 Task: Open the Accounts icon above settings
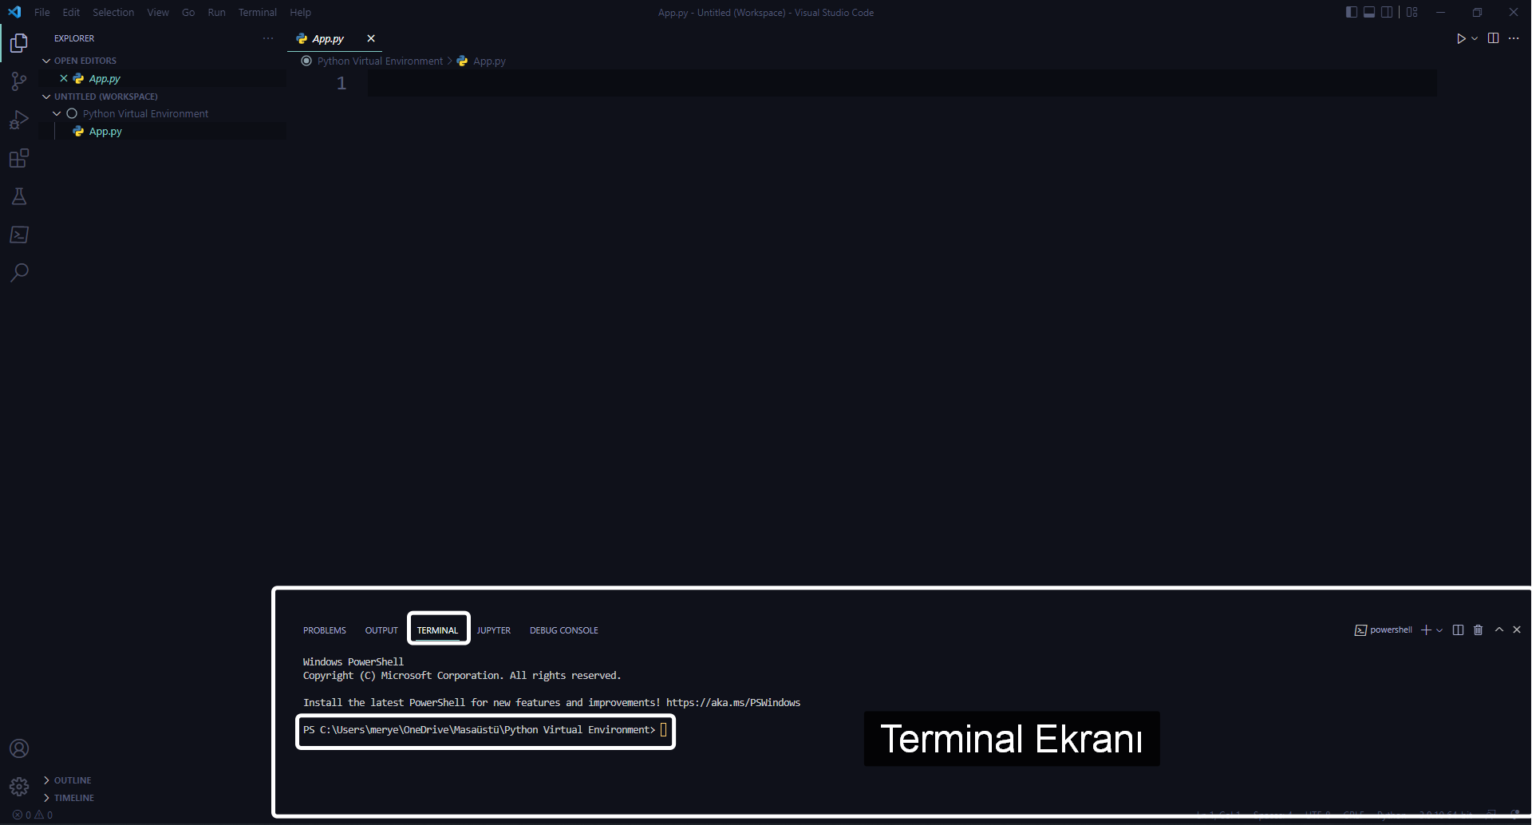pyautogui.click(x=18, y=747)
